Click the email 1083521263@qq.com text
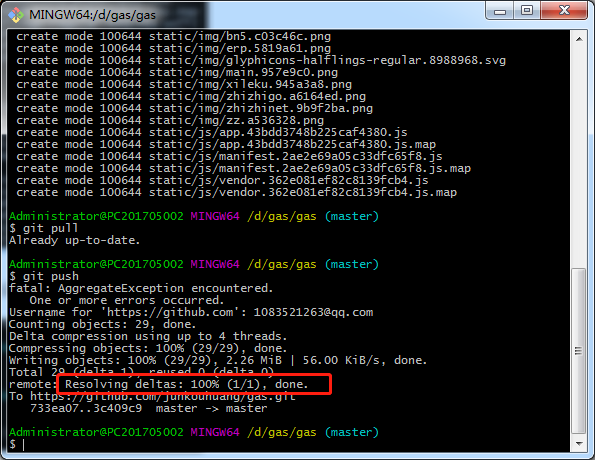 point(313,312)
